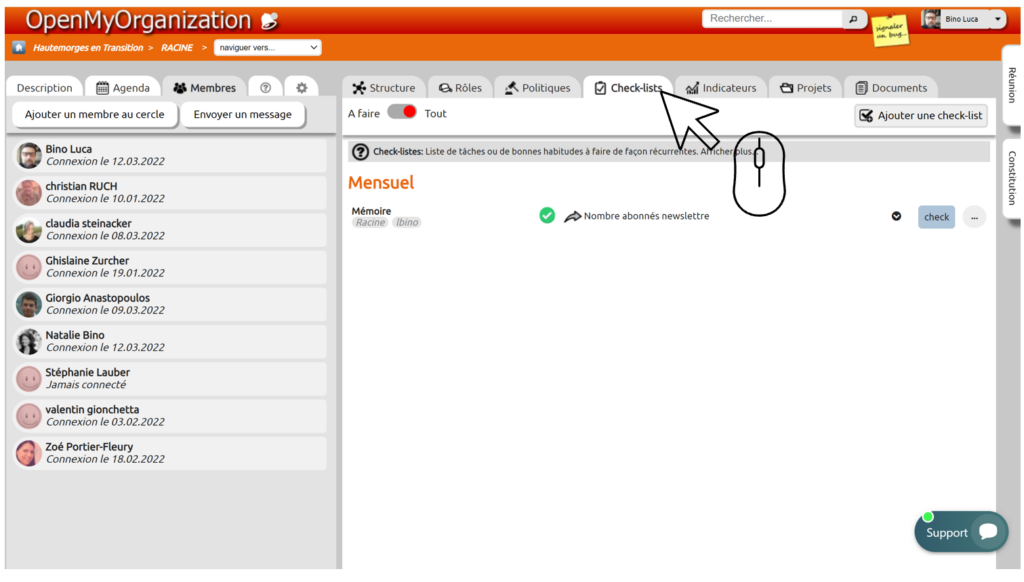Select member name 'Giorgio Anastopoulos'

pos(98,298)
